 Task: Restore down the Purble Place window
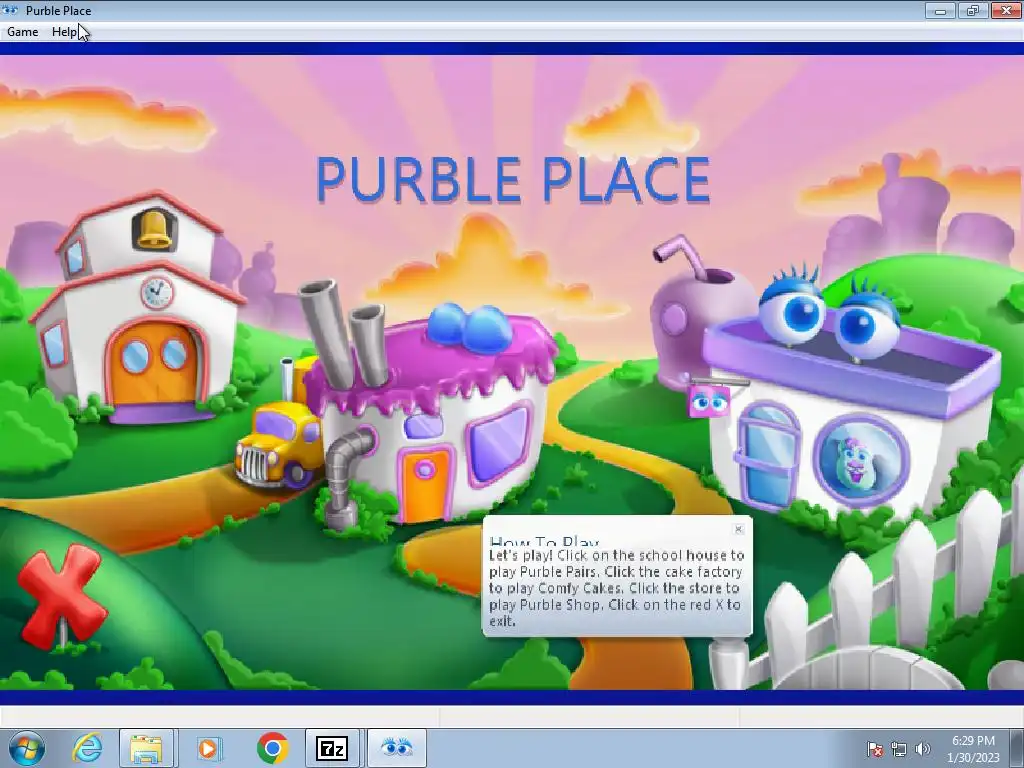point(972,10)
